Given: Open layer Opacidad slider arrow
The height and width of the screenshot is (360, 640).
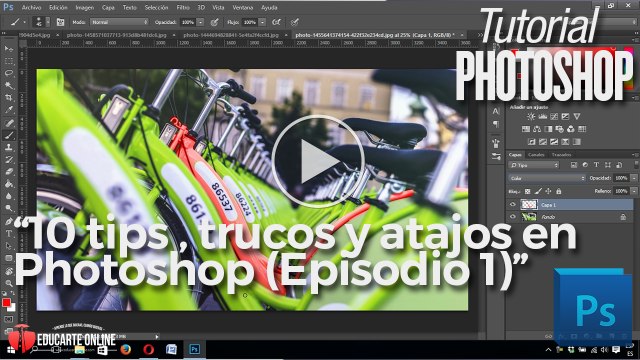Looking at the screenshot, I should [633, 178].
